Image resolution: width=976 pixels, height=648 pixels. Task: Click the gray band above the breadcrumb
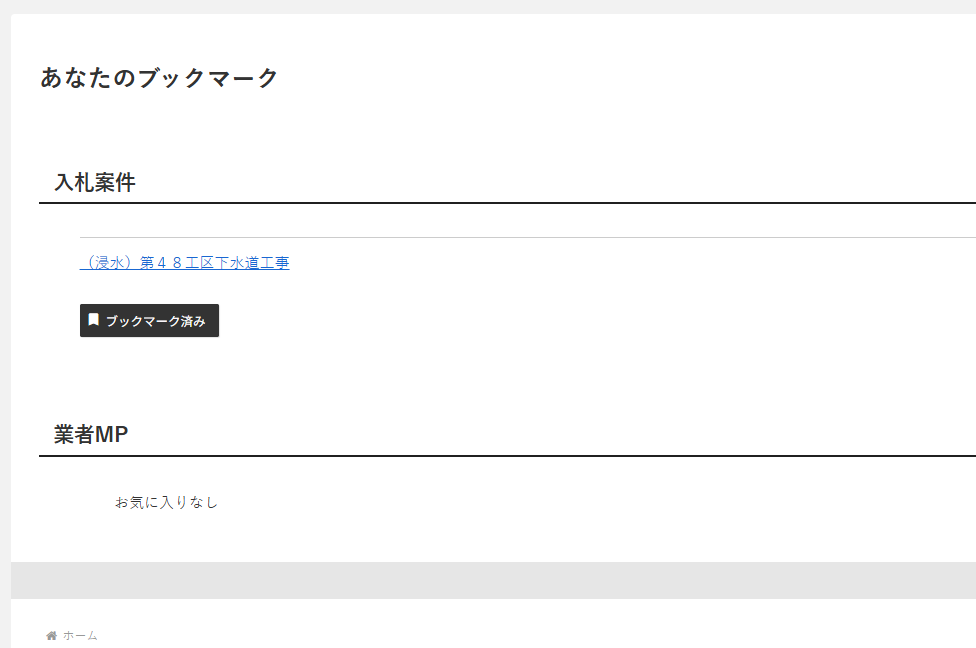coord(490,580)
